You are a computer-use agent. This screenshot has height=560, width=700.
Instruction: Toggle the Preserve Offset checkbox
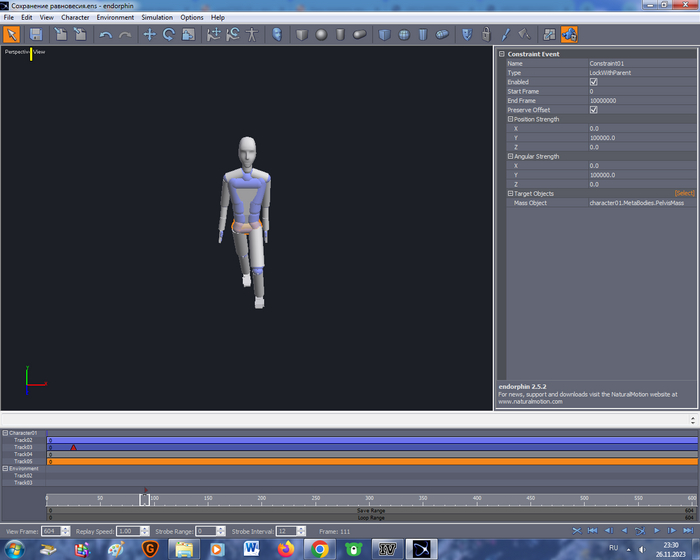coord(593,110)
